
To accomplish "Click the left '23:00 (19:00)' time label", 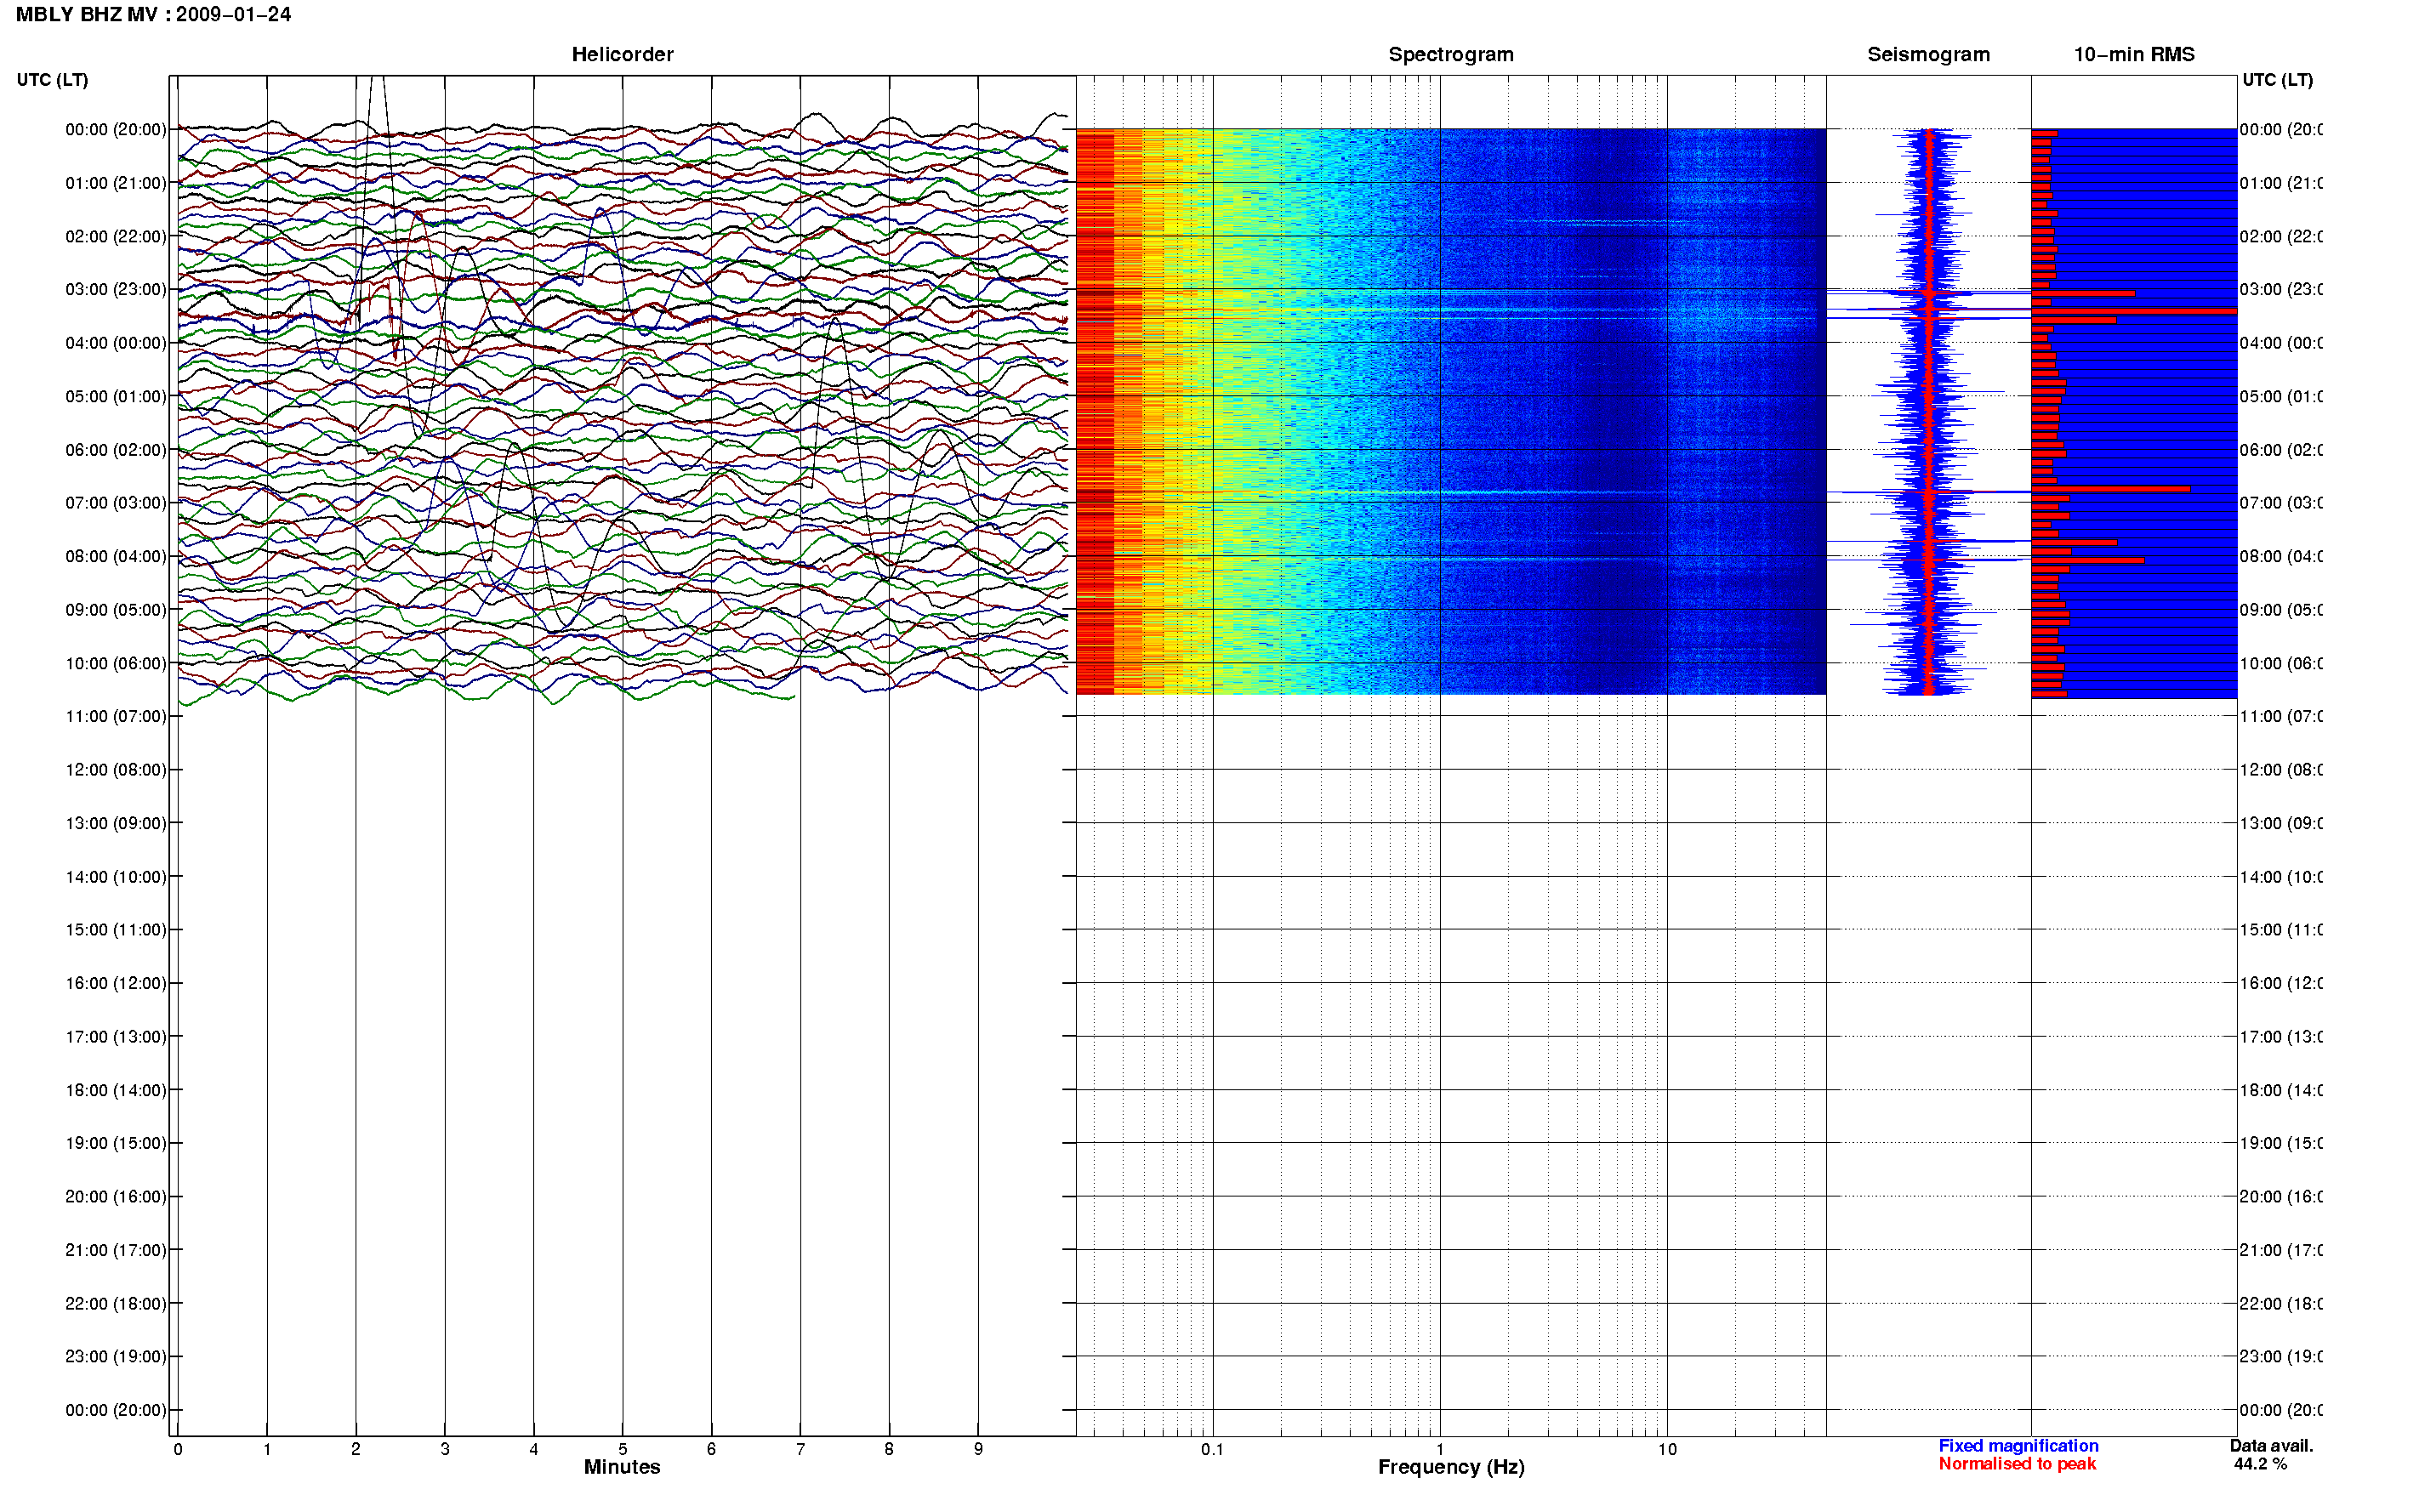I will coord(116,1356).
